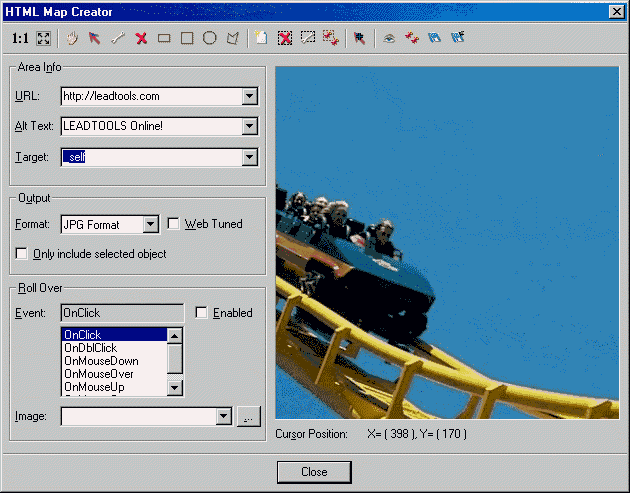Image resolution: width=630 pixels, height=493 pixels.
Task: Click the roller coaster image preview
Action: pos(447,243)
